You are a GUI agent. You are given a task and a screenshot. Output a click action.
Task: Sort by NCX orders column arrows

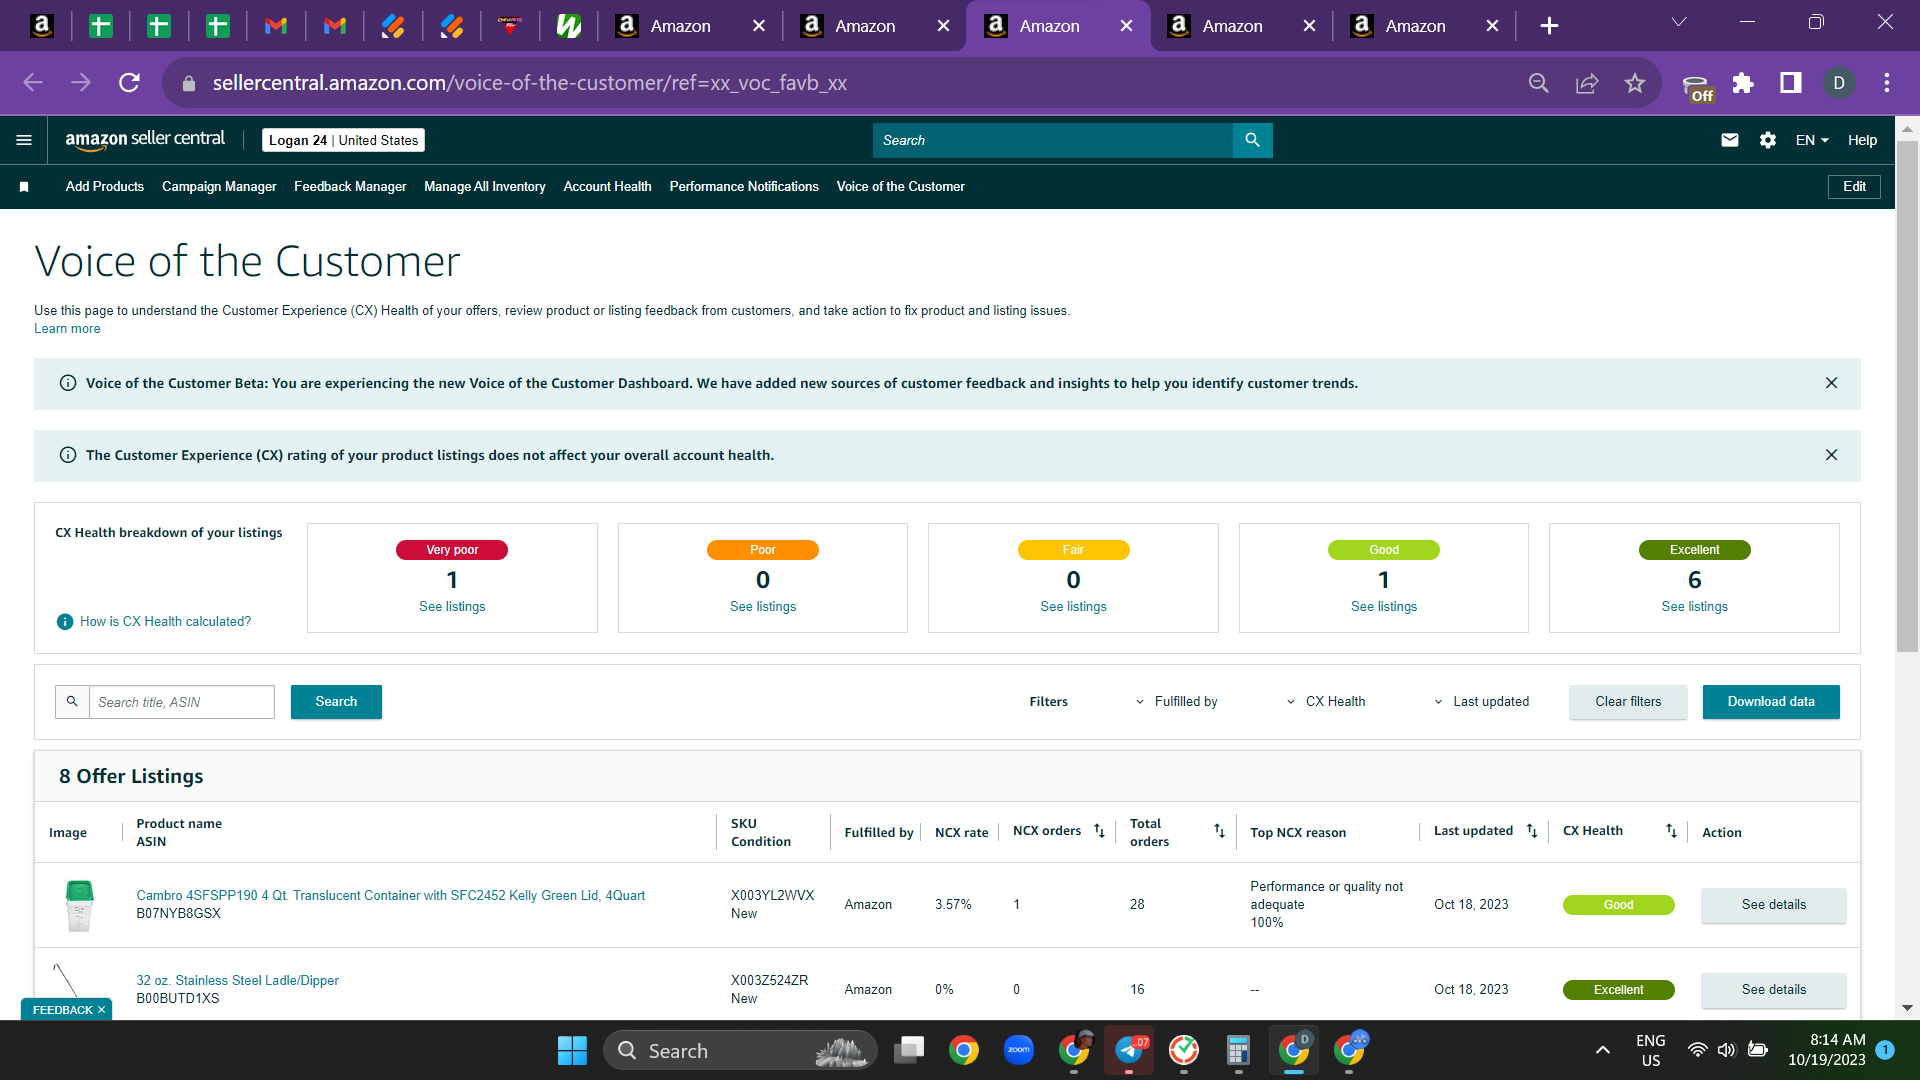(x=1099, y=831)
